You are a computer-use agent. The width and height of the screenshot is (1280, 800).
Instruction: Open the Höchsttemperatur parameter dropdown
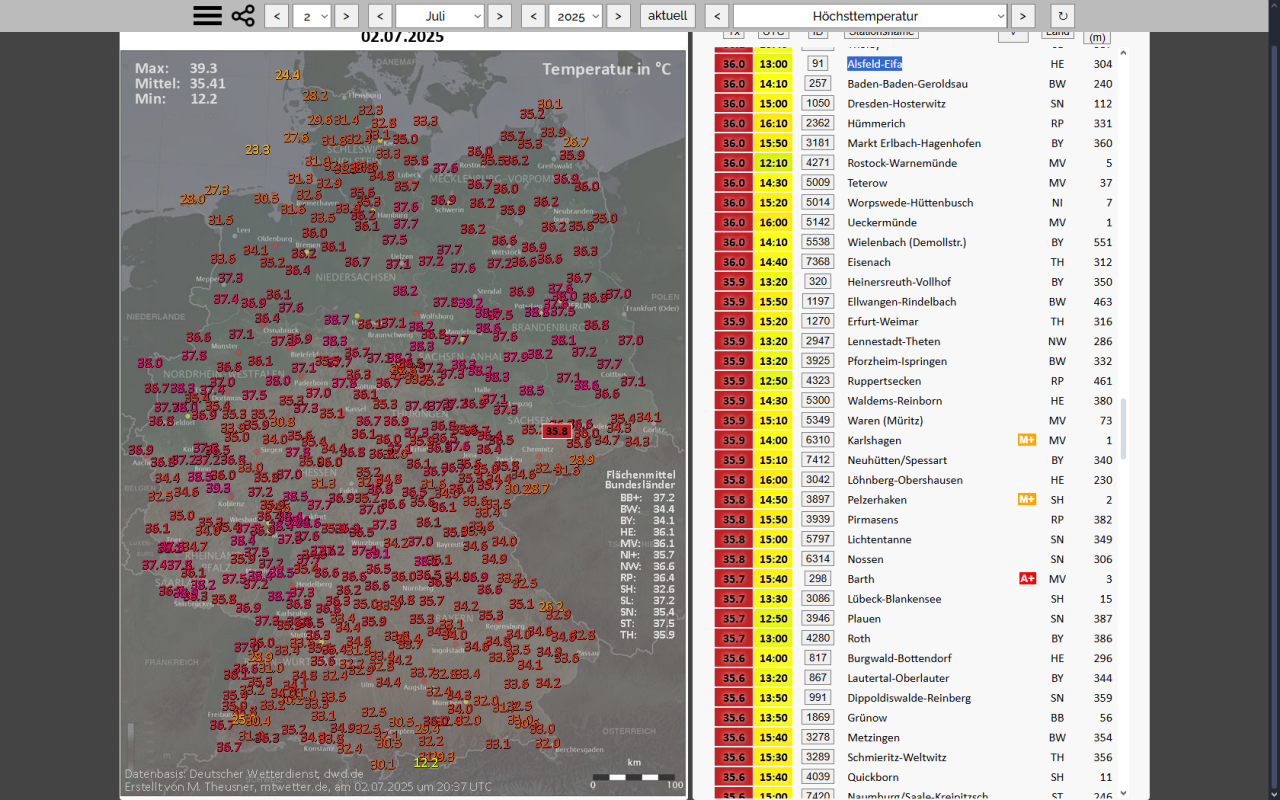point(870,16)
